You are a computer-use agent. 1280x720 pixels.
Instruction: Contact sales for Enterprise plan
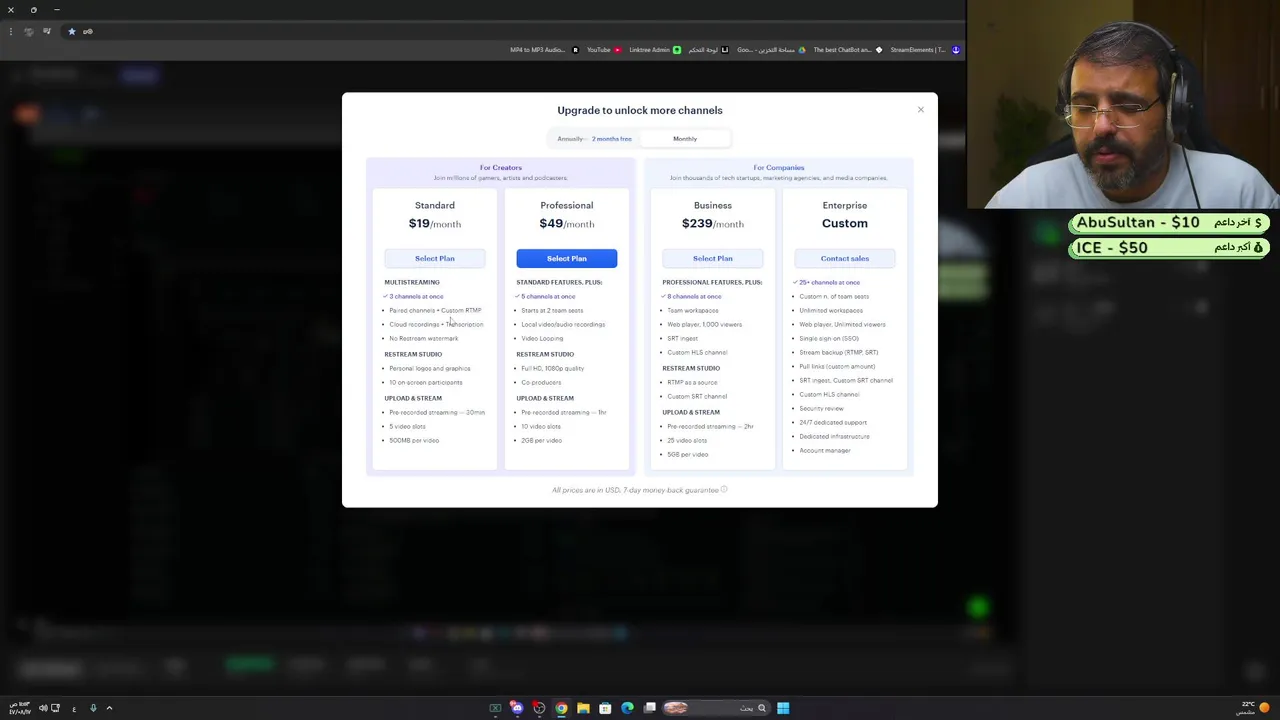click(845, 258)
